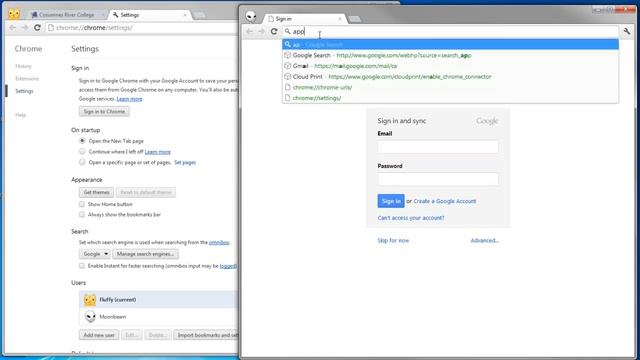Select the Cloud Print suggestion
This screenshot has height=360, width=640.
(450, 76)
